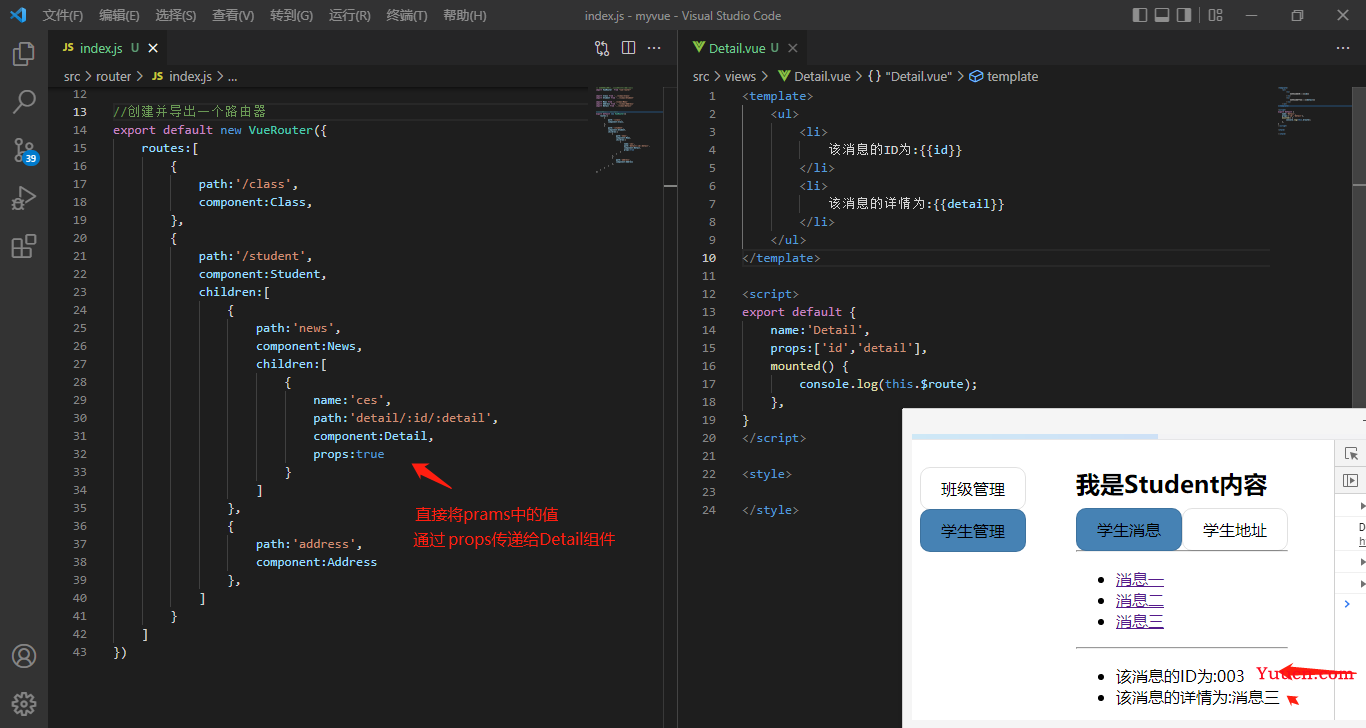1366x728 pixels.
Task: Click console.log(this.$route) line
Action: tap(888, 384)
